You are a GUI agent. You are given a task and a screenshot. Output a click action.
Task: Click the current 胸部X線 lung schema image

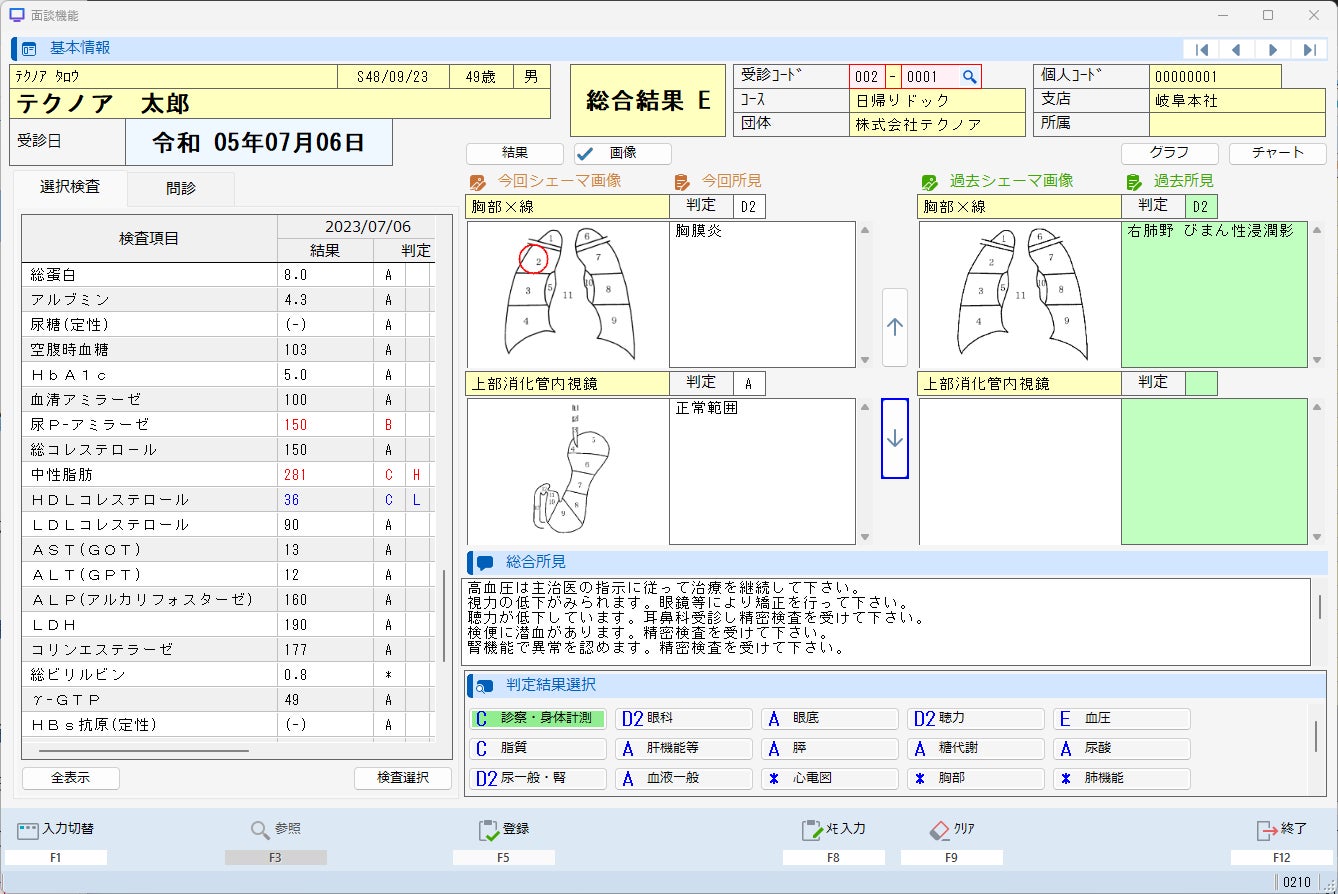pyautogui.click(x=568, y=294)
